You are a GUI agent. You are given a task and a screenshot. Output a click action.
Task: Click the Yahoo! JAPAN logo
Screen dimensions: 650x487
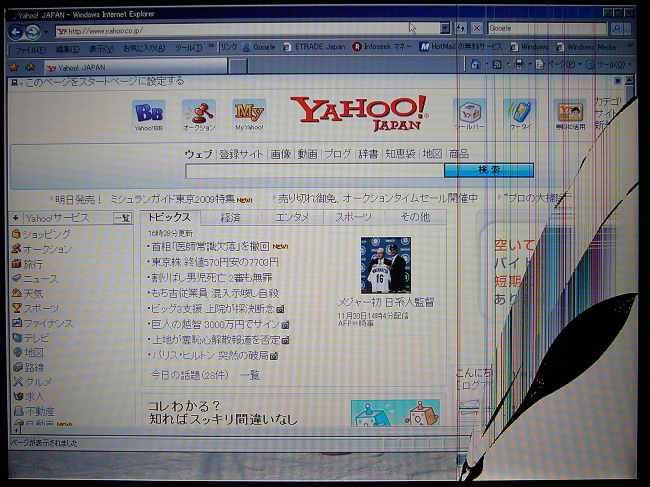(x=359, y=113)
